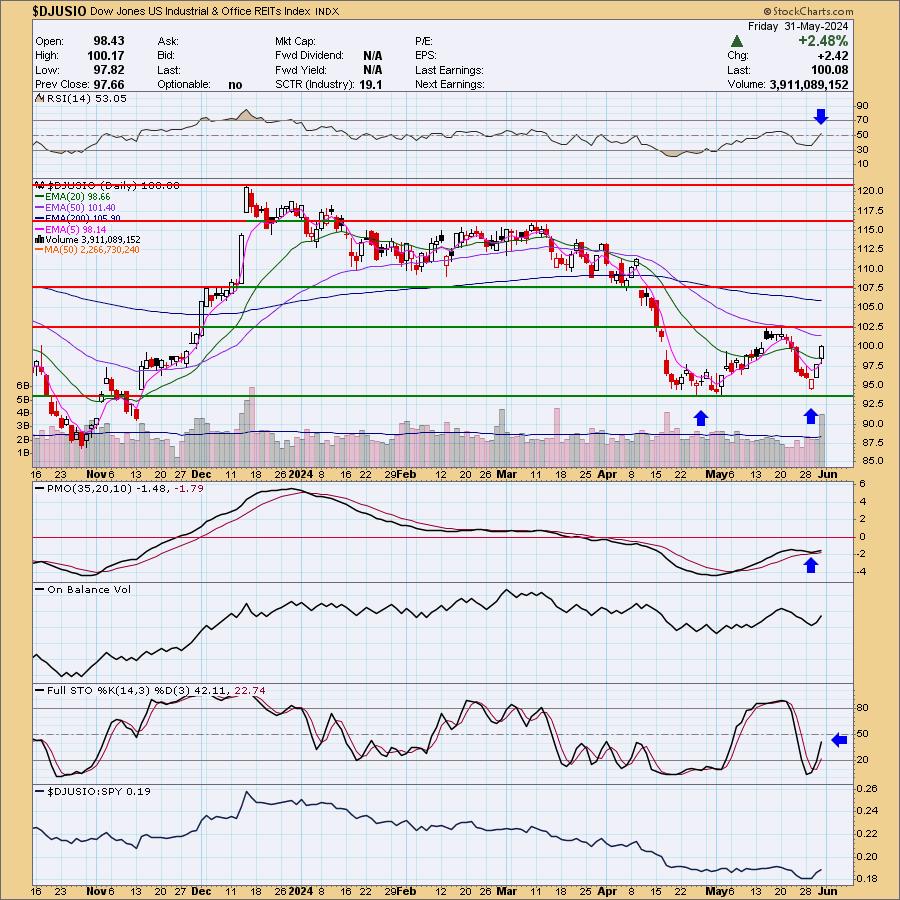Click the 6B volume axis label
The image size is (900, 900).
point(24,385)
